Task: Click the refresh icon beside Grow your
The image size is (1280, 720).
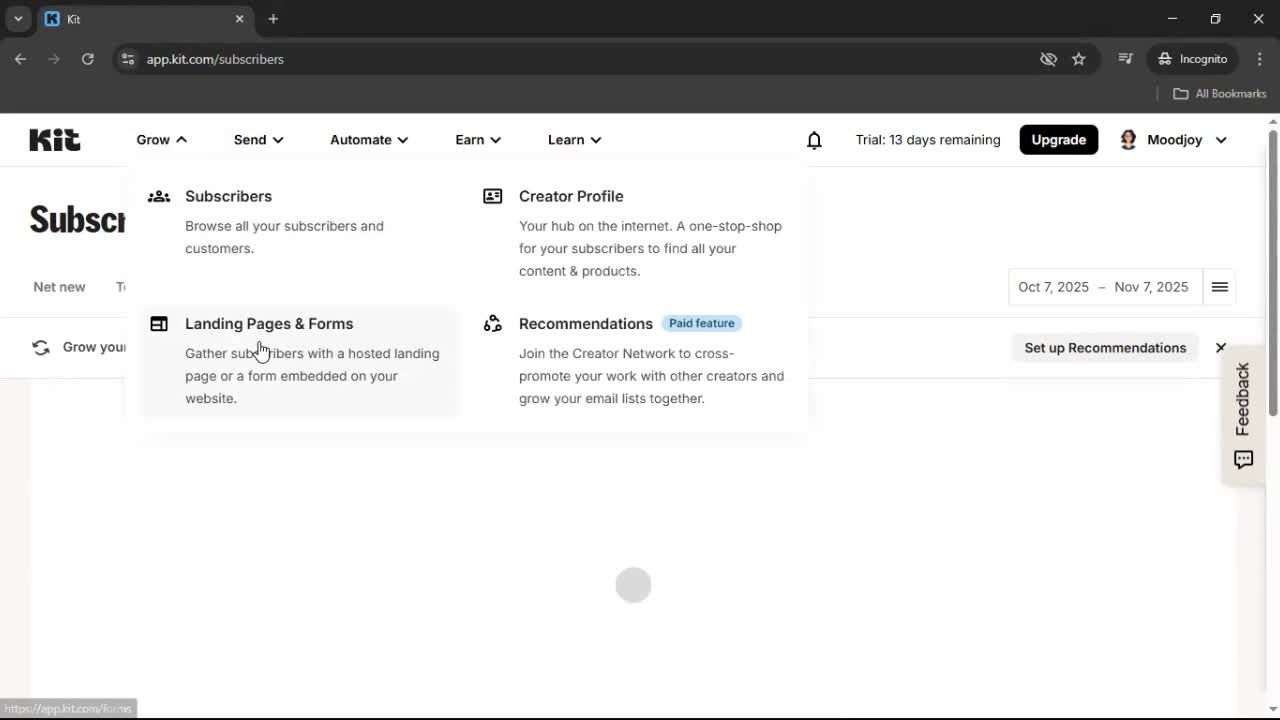Action: pos(41,347)
